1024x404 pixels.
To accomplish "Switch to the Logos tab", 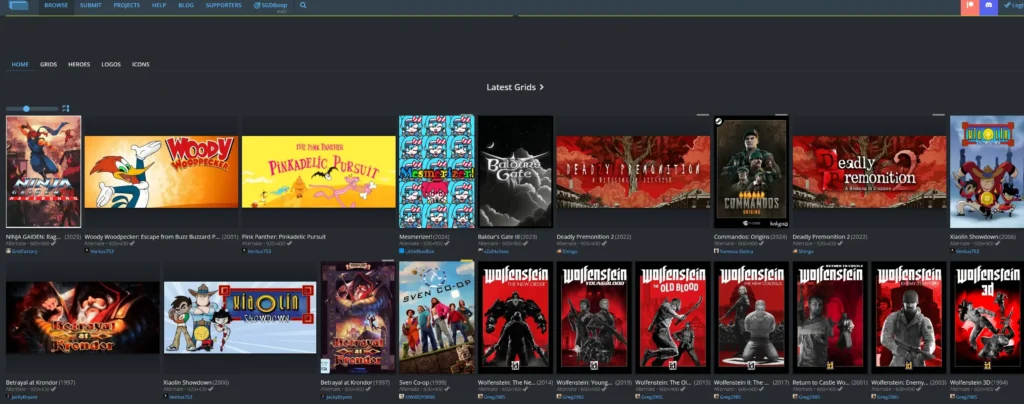I will pos(111,64).
